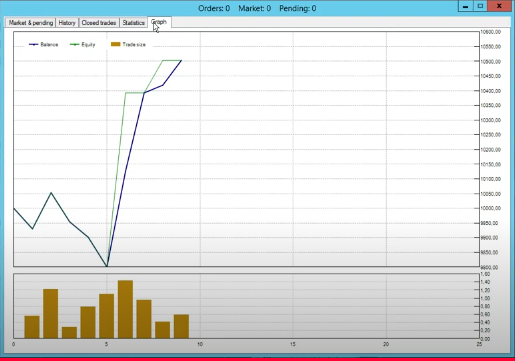Click the tallest trade size bar
Image resolution: width=515 pixels, height=361 pixels.
[x=125, y=309]
